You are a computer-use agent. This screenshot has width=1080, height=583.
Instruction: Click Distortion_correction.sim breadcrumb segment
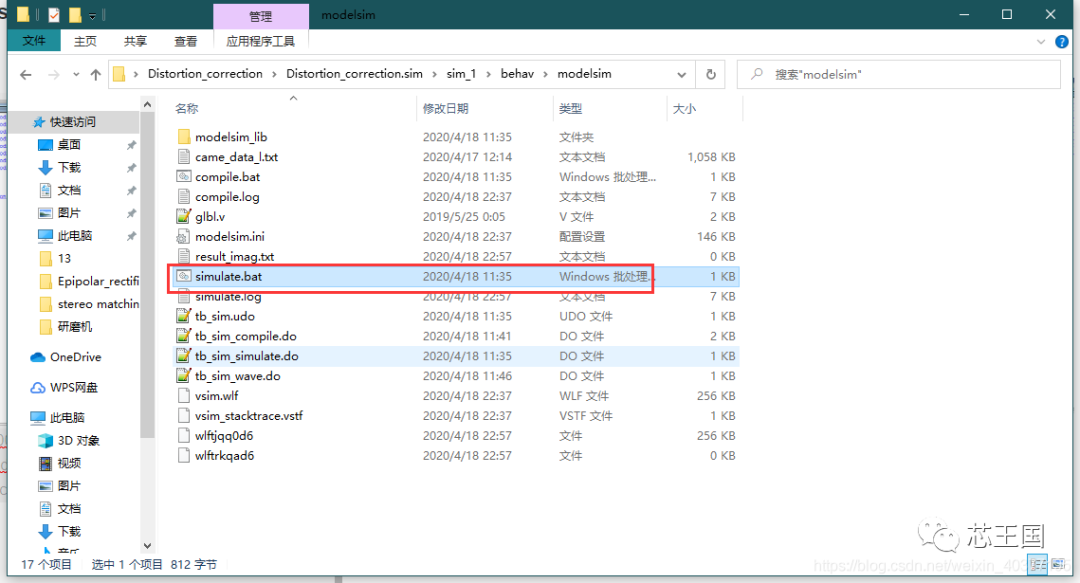(x=354, y=74)
